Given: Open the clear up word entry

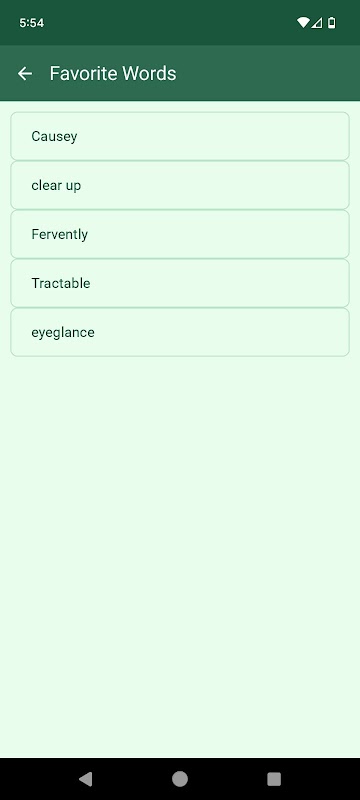Looking at the screenshot, I should (180, 185).
